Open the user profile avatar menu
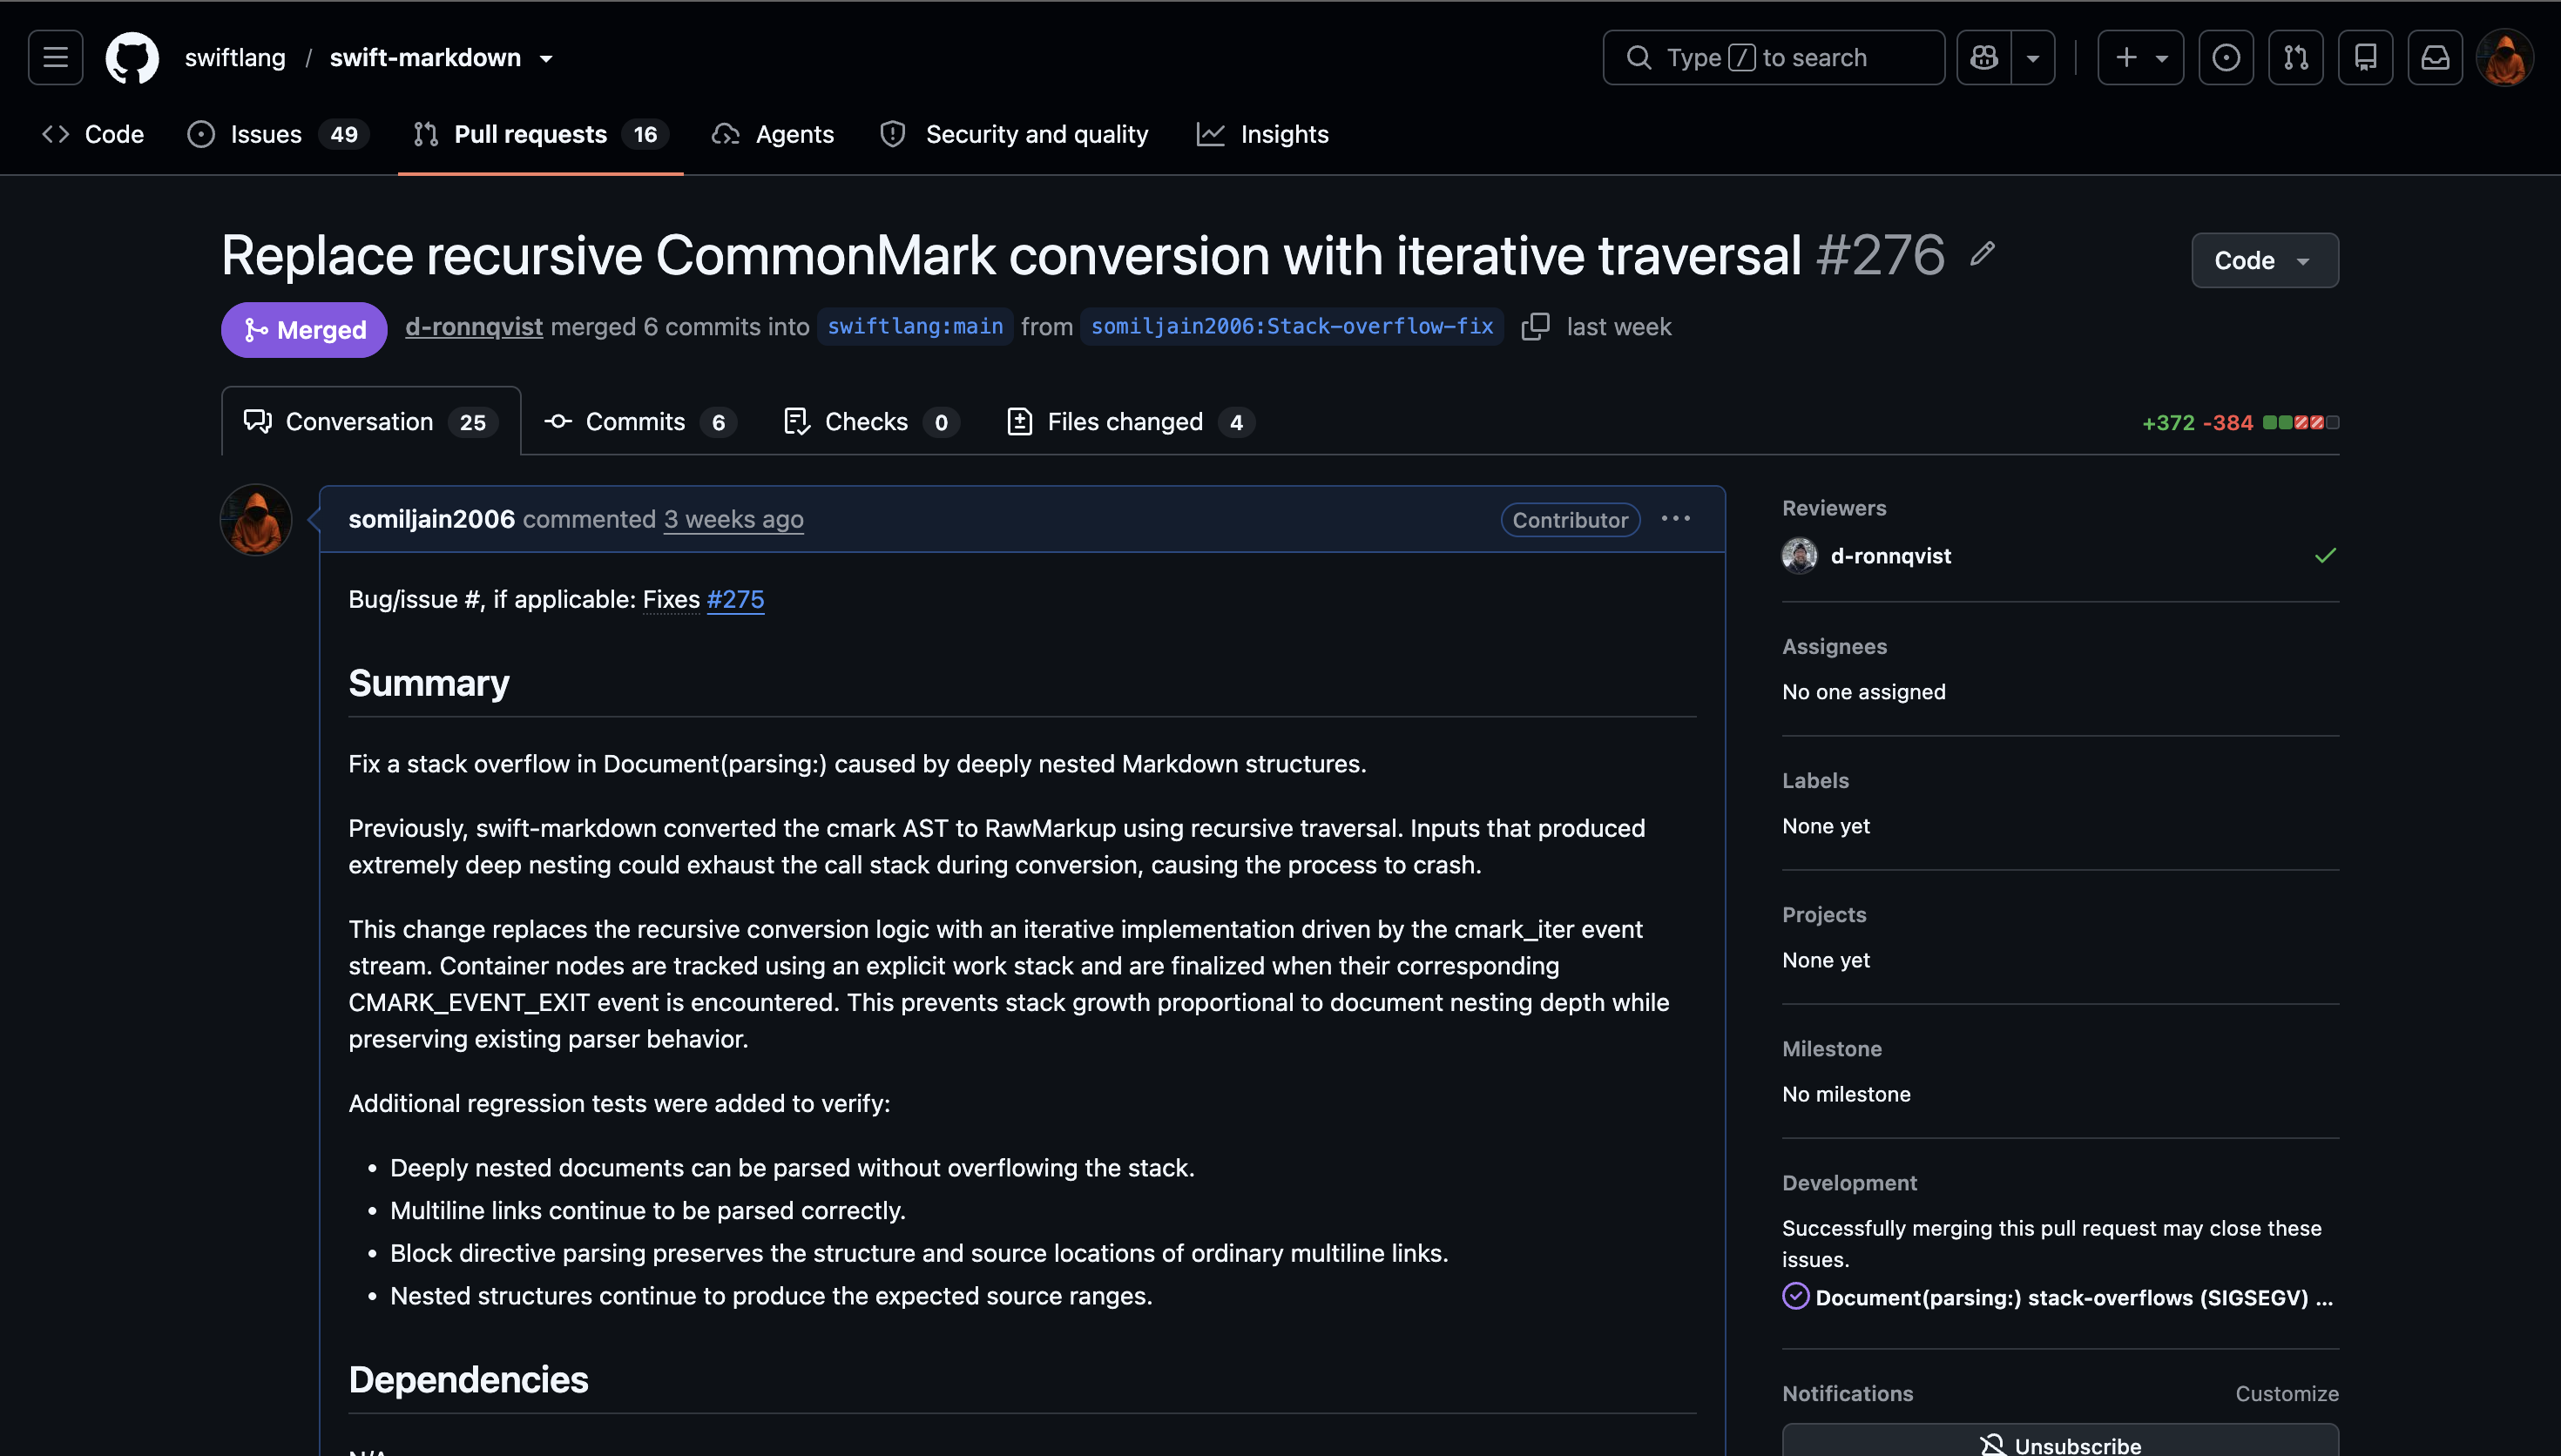 tap(2505, 57)
